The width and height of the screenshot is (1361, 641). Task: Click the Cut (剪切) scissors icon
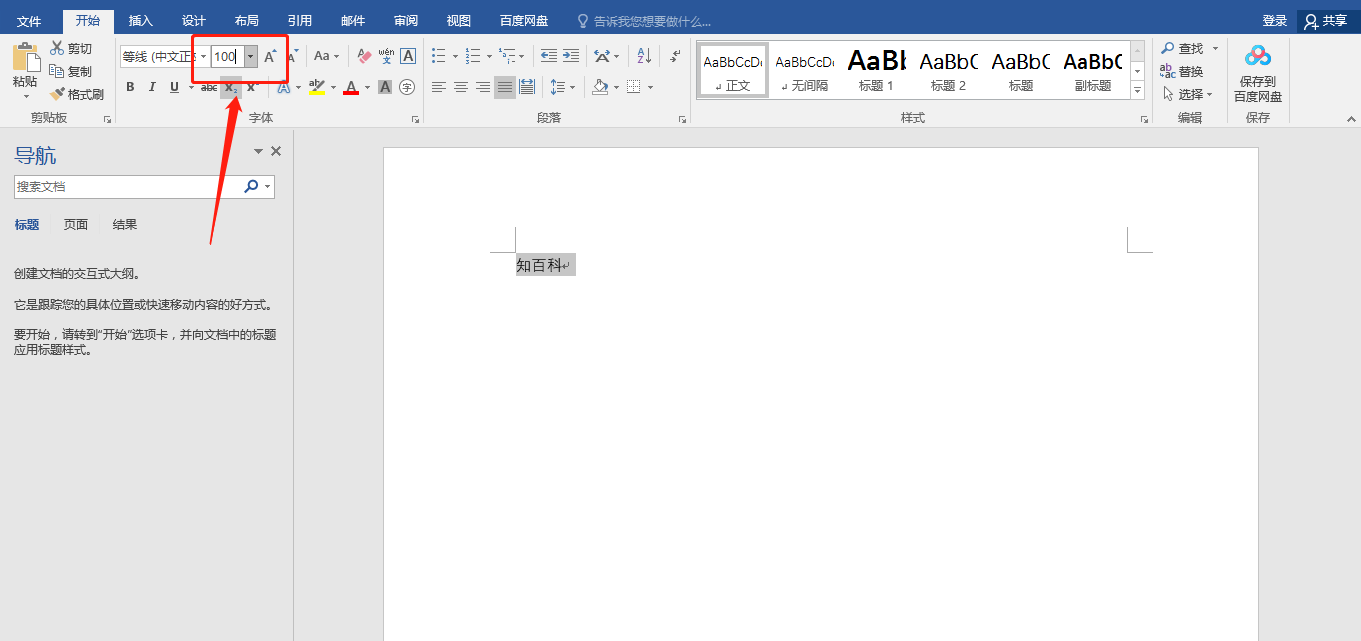click(x=57, y=48)
